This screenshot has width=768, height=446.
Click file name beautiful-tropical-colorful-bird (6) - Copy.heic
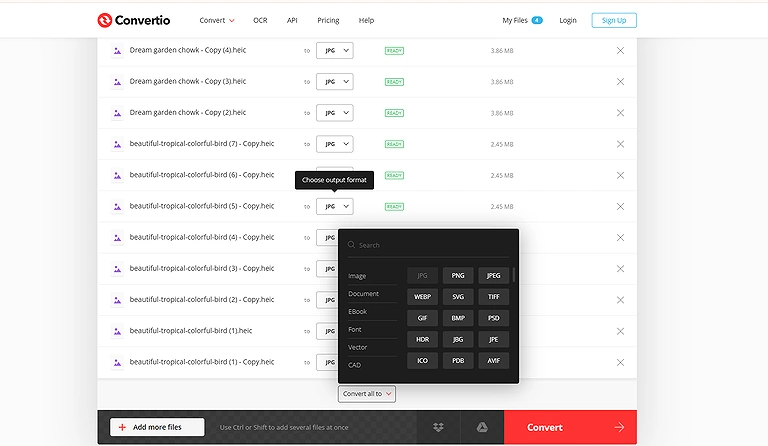202,175
